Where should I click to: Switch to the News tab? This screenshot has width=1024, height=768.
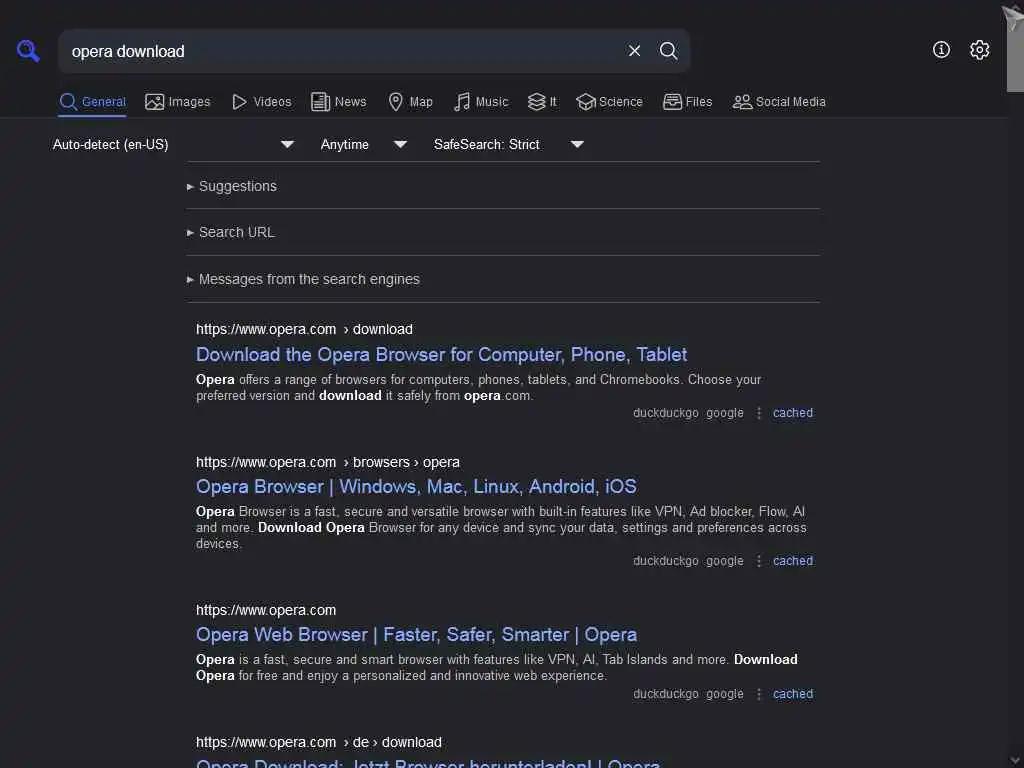(339, 102)
